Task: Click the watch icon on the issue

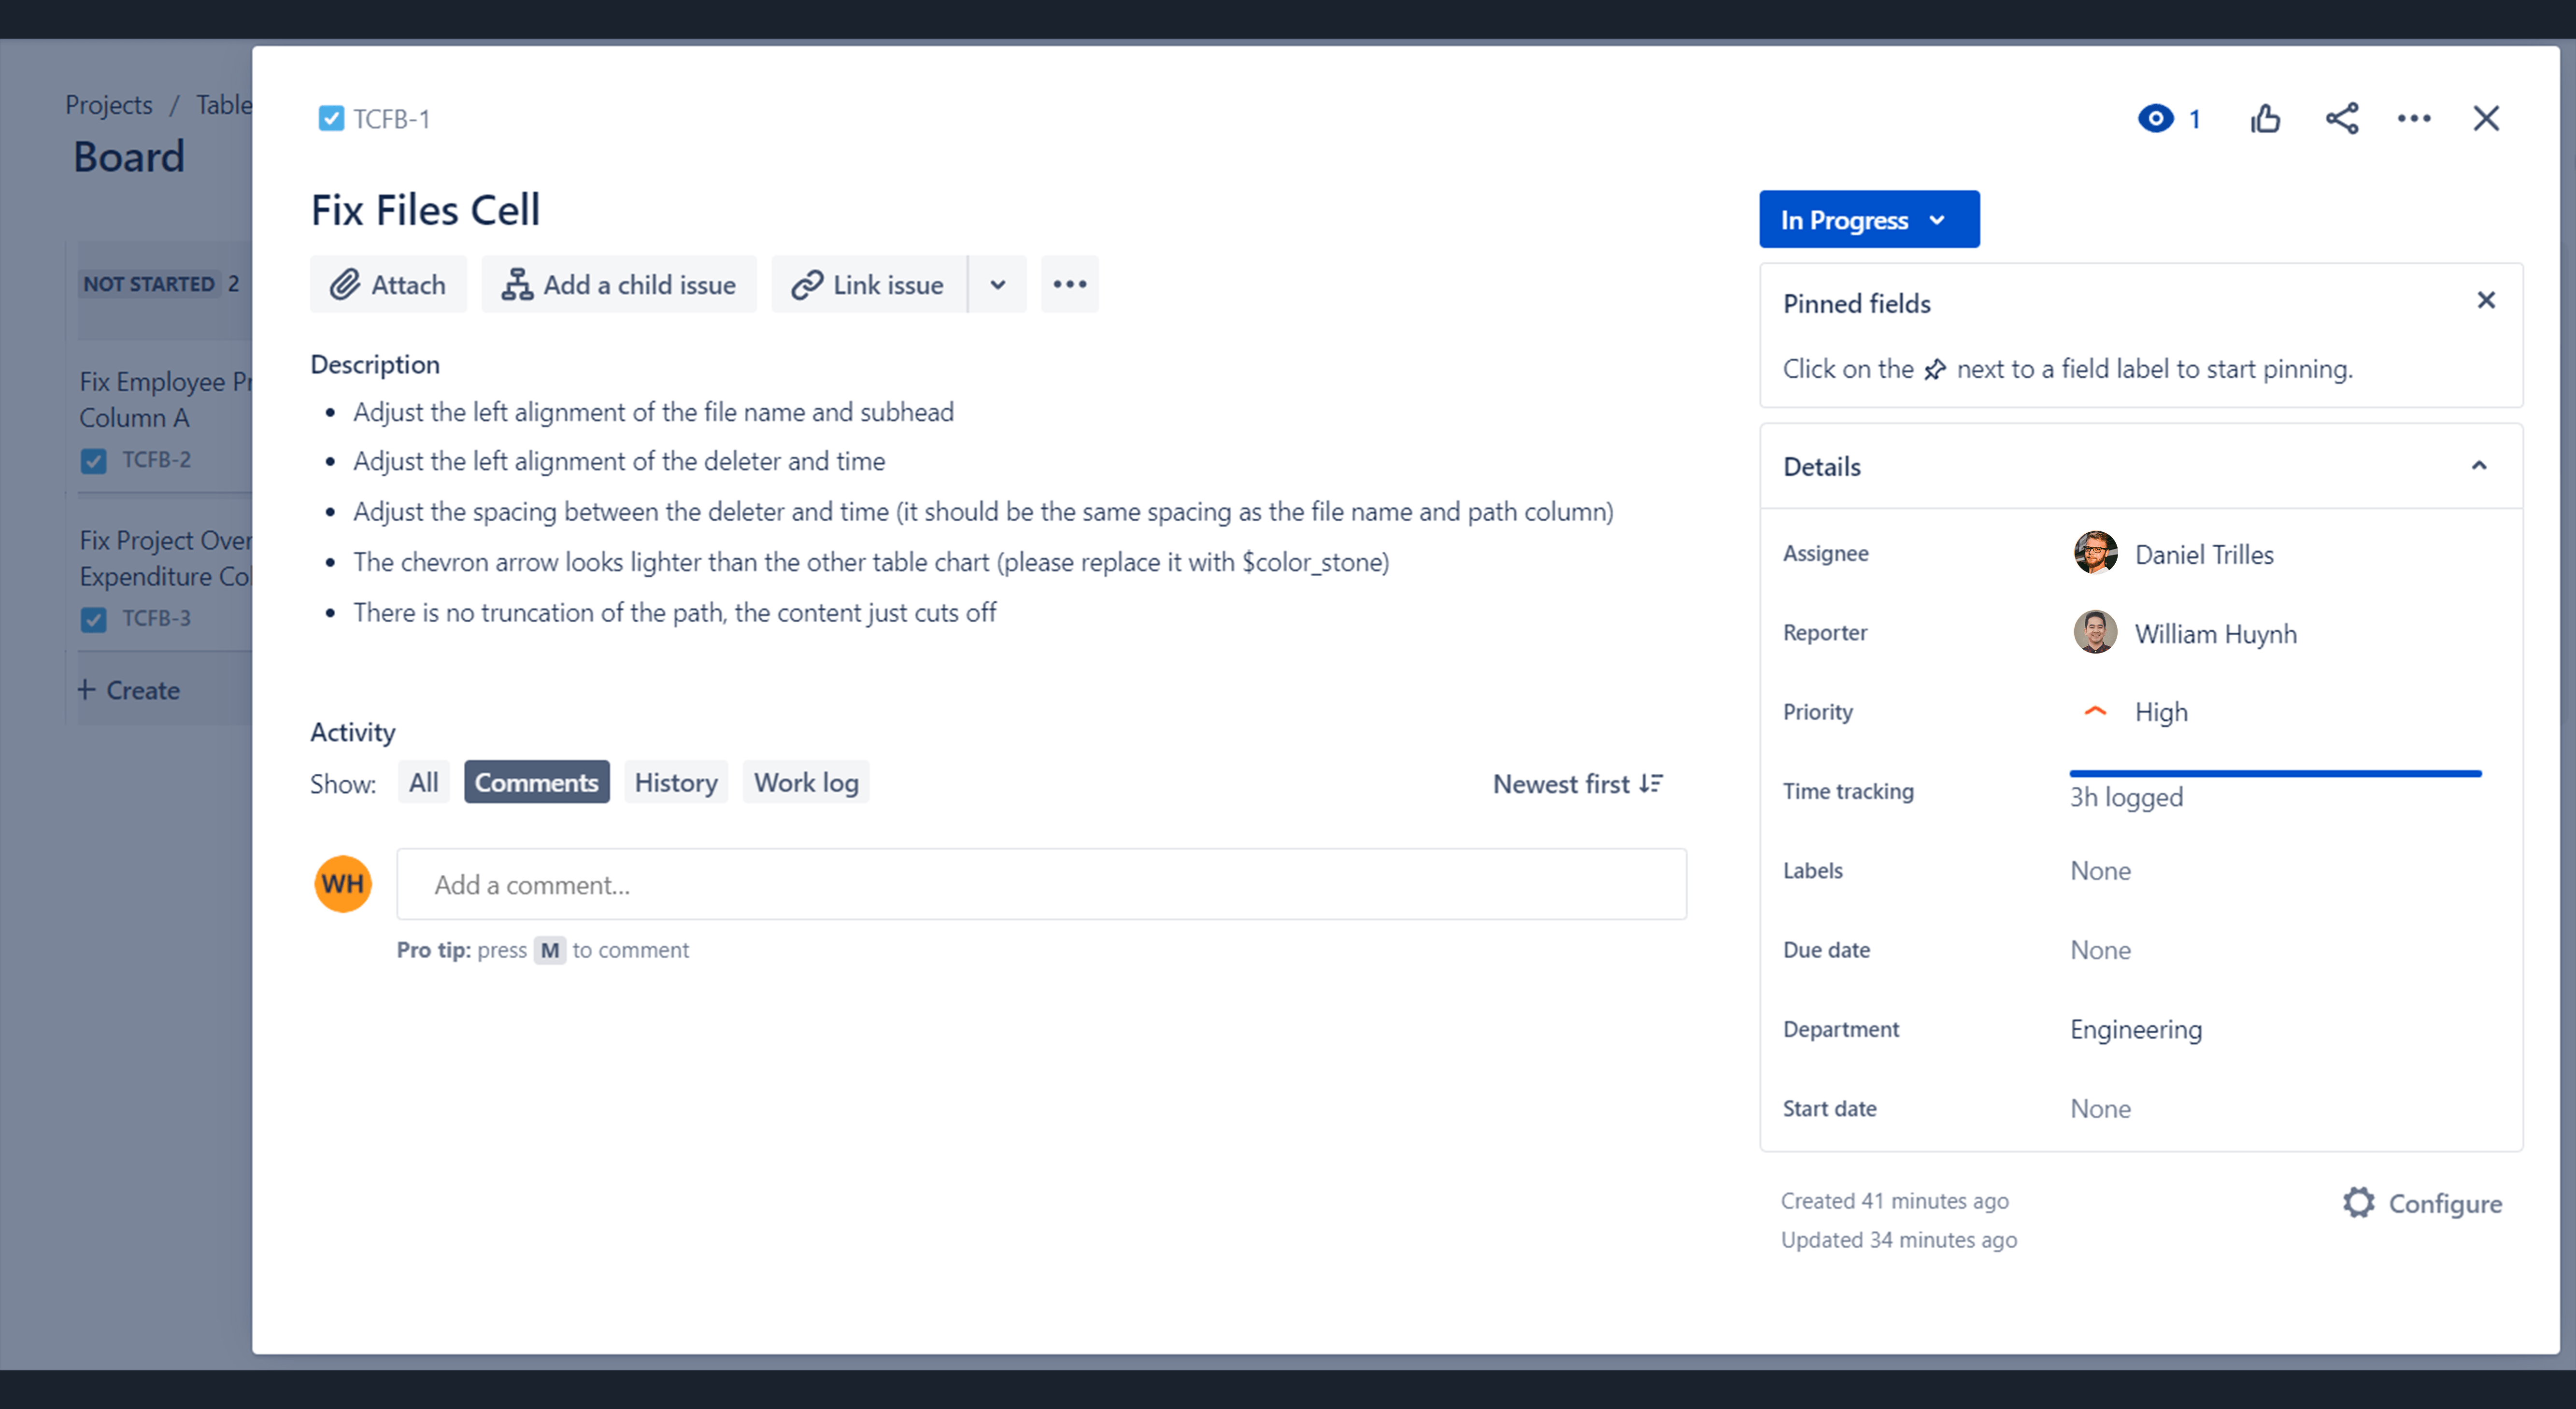Action: 2157,118
